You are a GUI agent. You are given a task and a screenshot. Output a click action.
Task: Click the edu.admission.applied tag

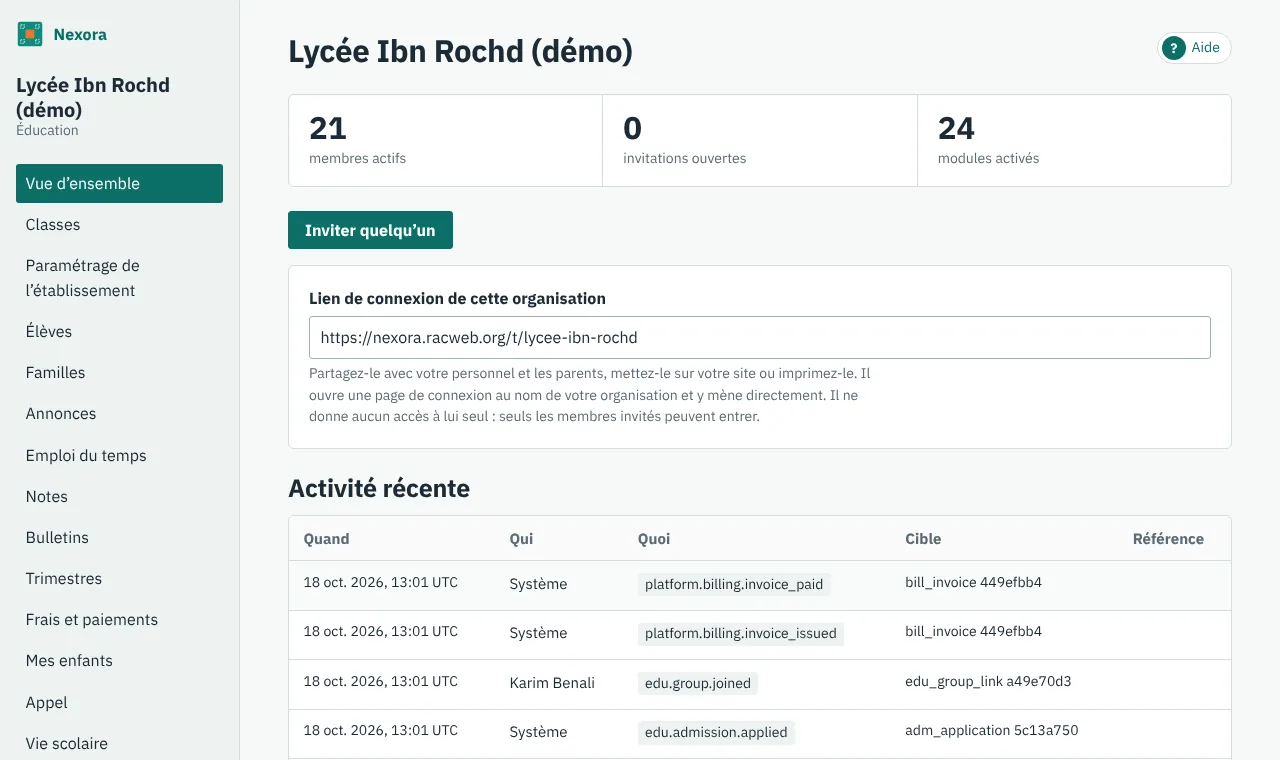pyautogui.click(x=716, y=732)
